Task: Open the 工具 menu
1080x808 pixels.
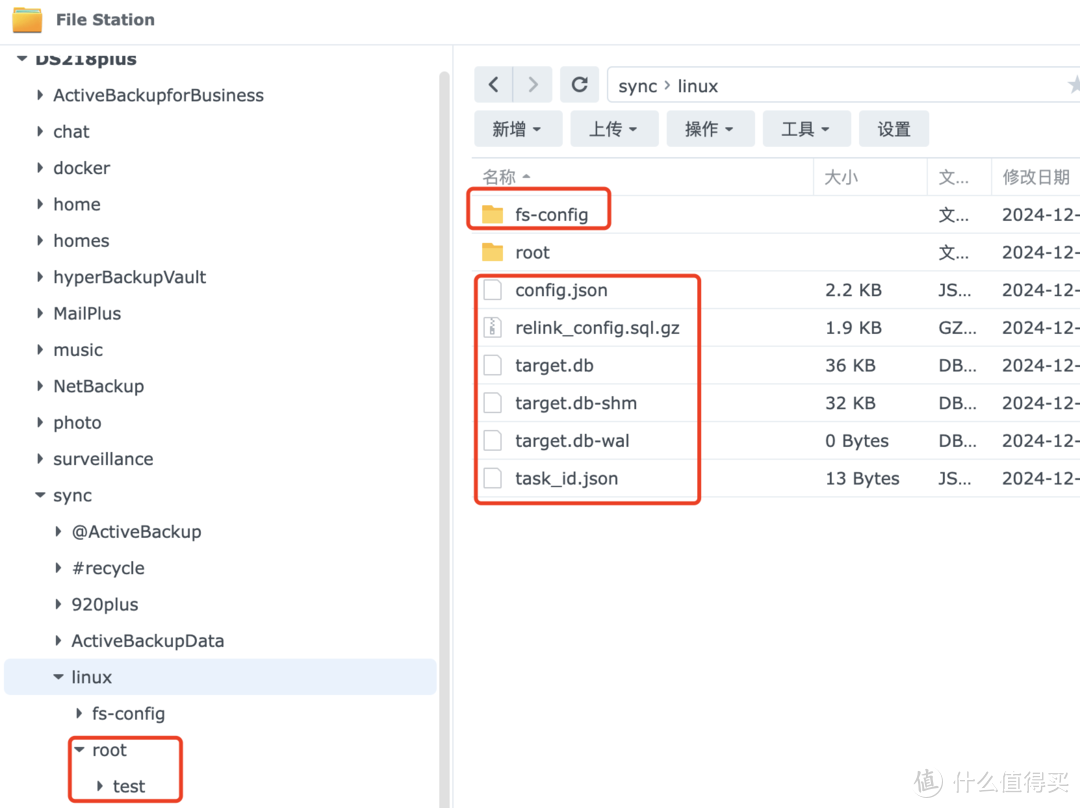Action: pyautogui.click(x=806, y=128)
